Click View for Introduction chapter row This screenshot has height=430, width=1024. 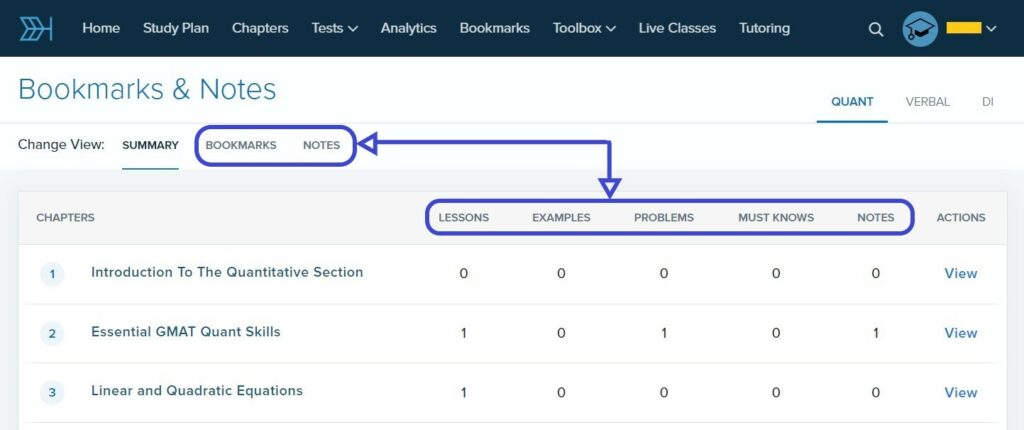tap(960, 273)
